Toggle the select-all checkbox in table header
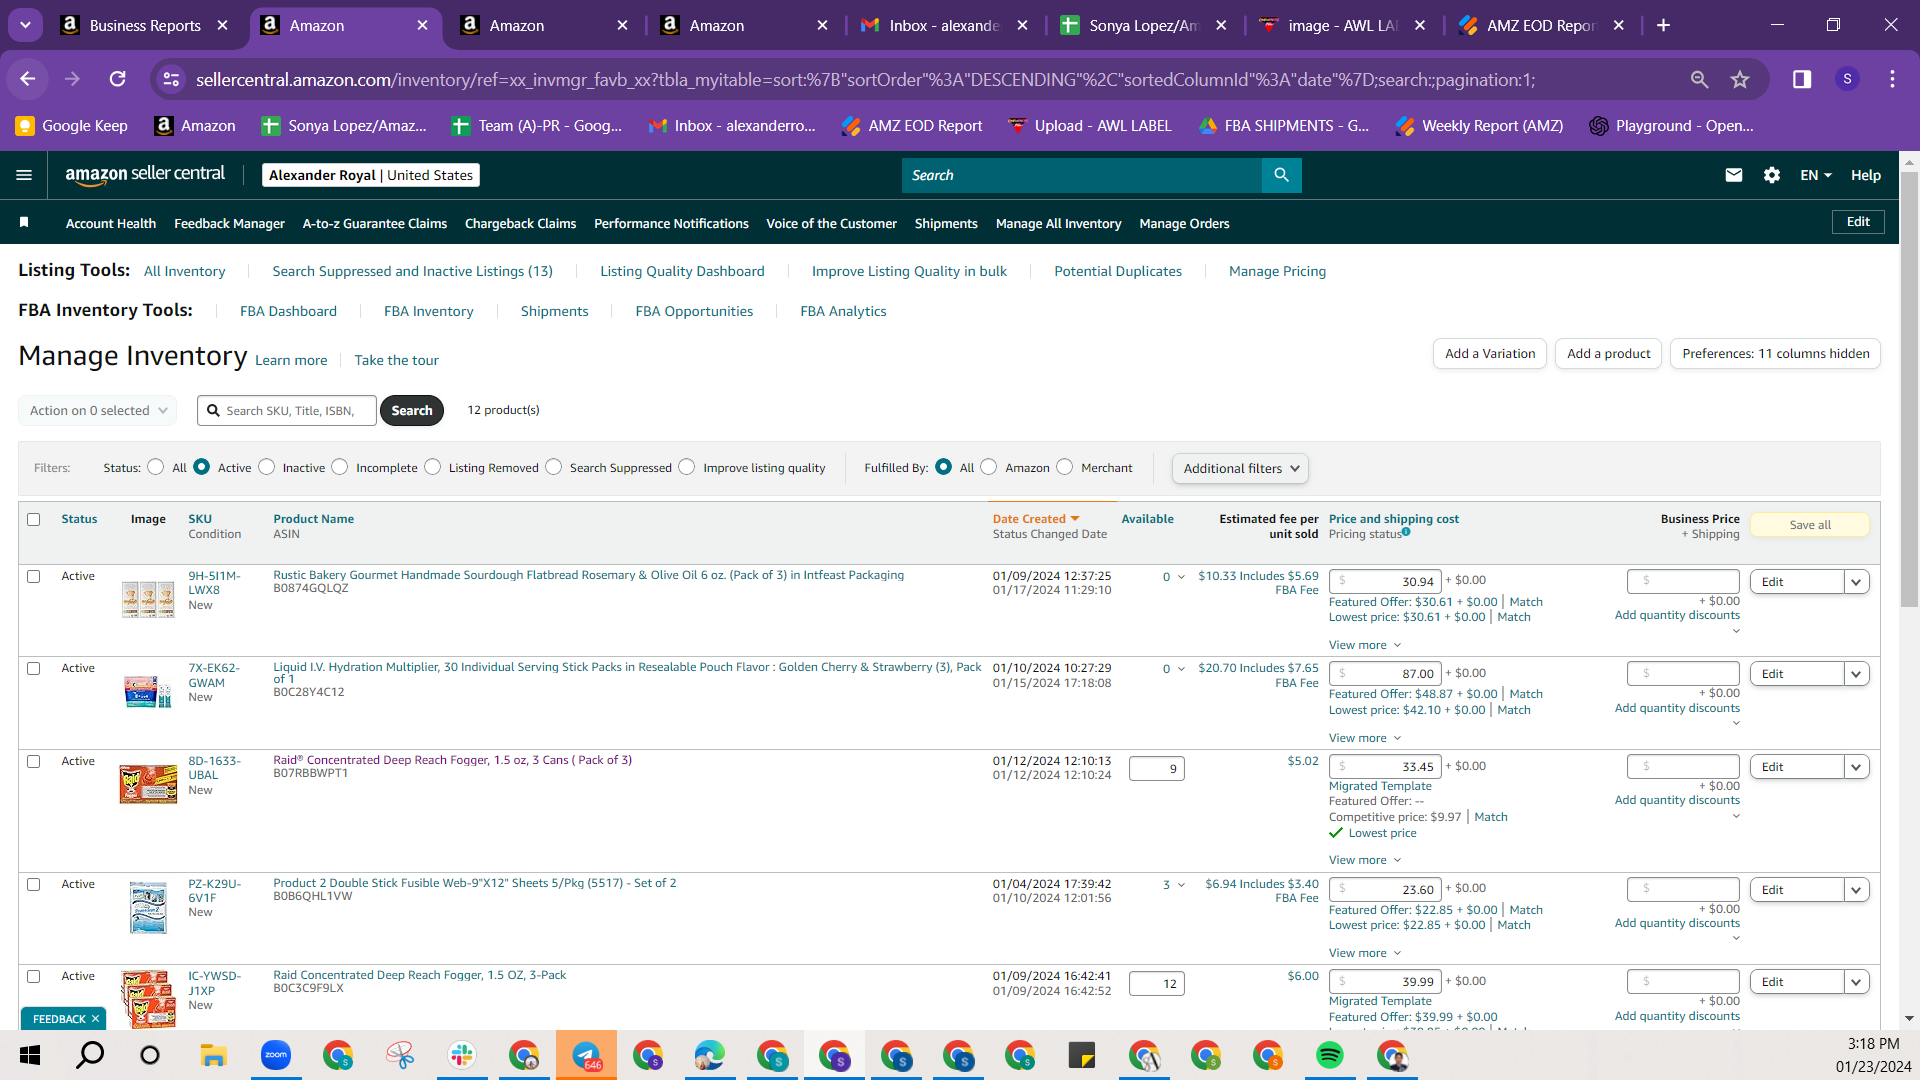The width and height of the screenshot is (1920, 1080). tap(34, 519)
